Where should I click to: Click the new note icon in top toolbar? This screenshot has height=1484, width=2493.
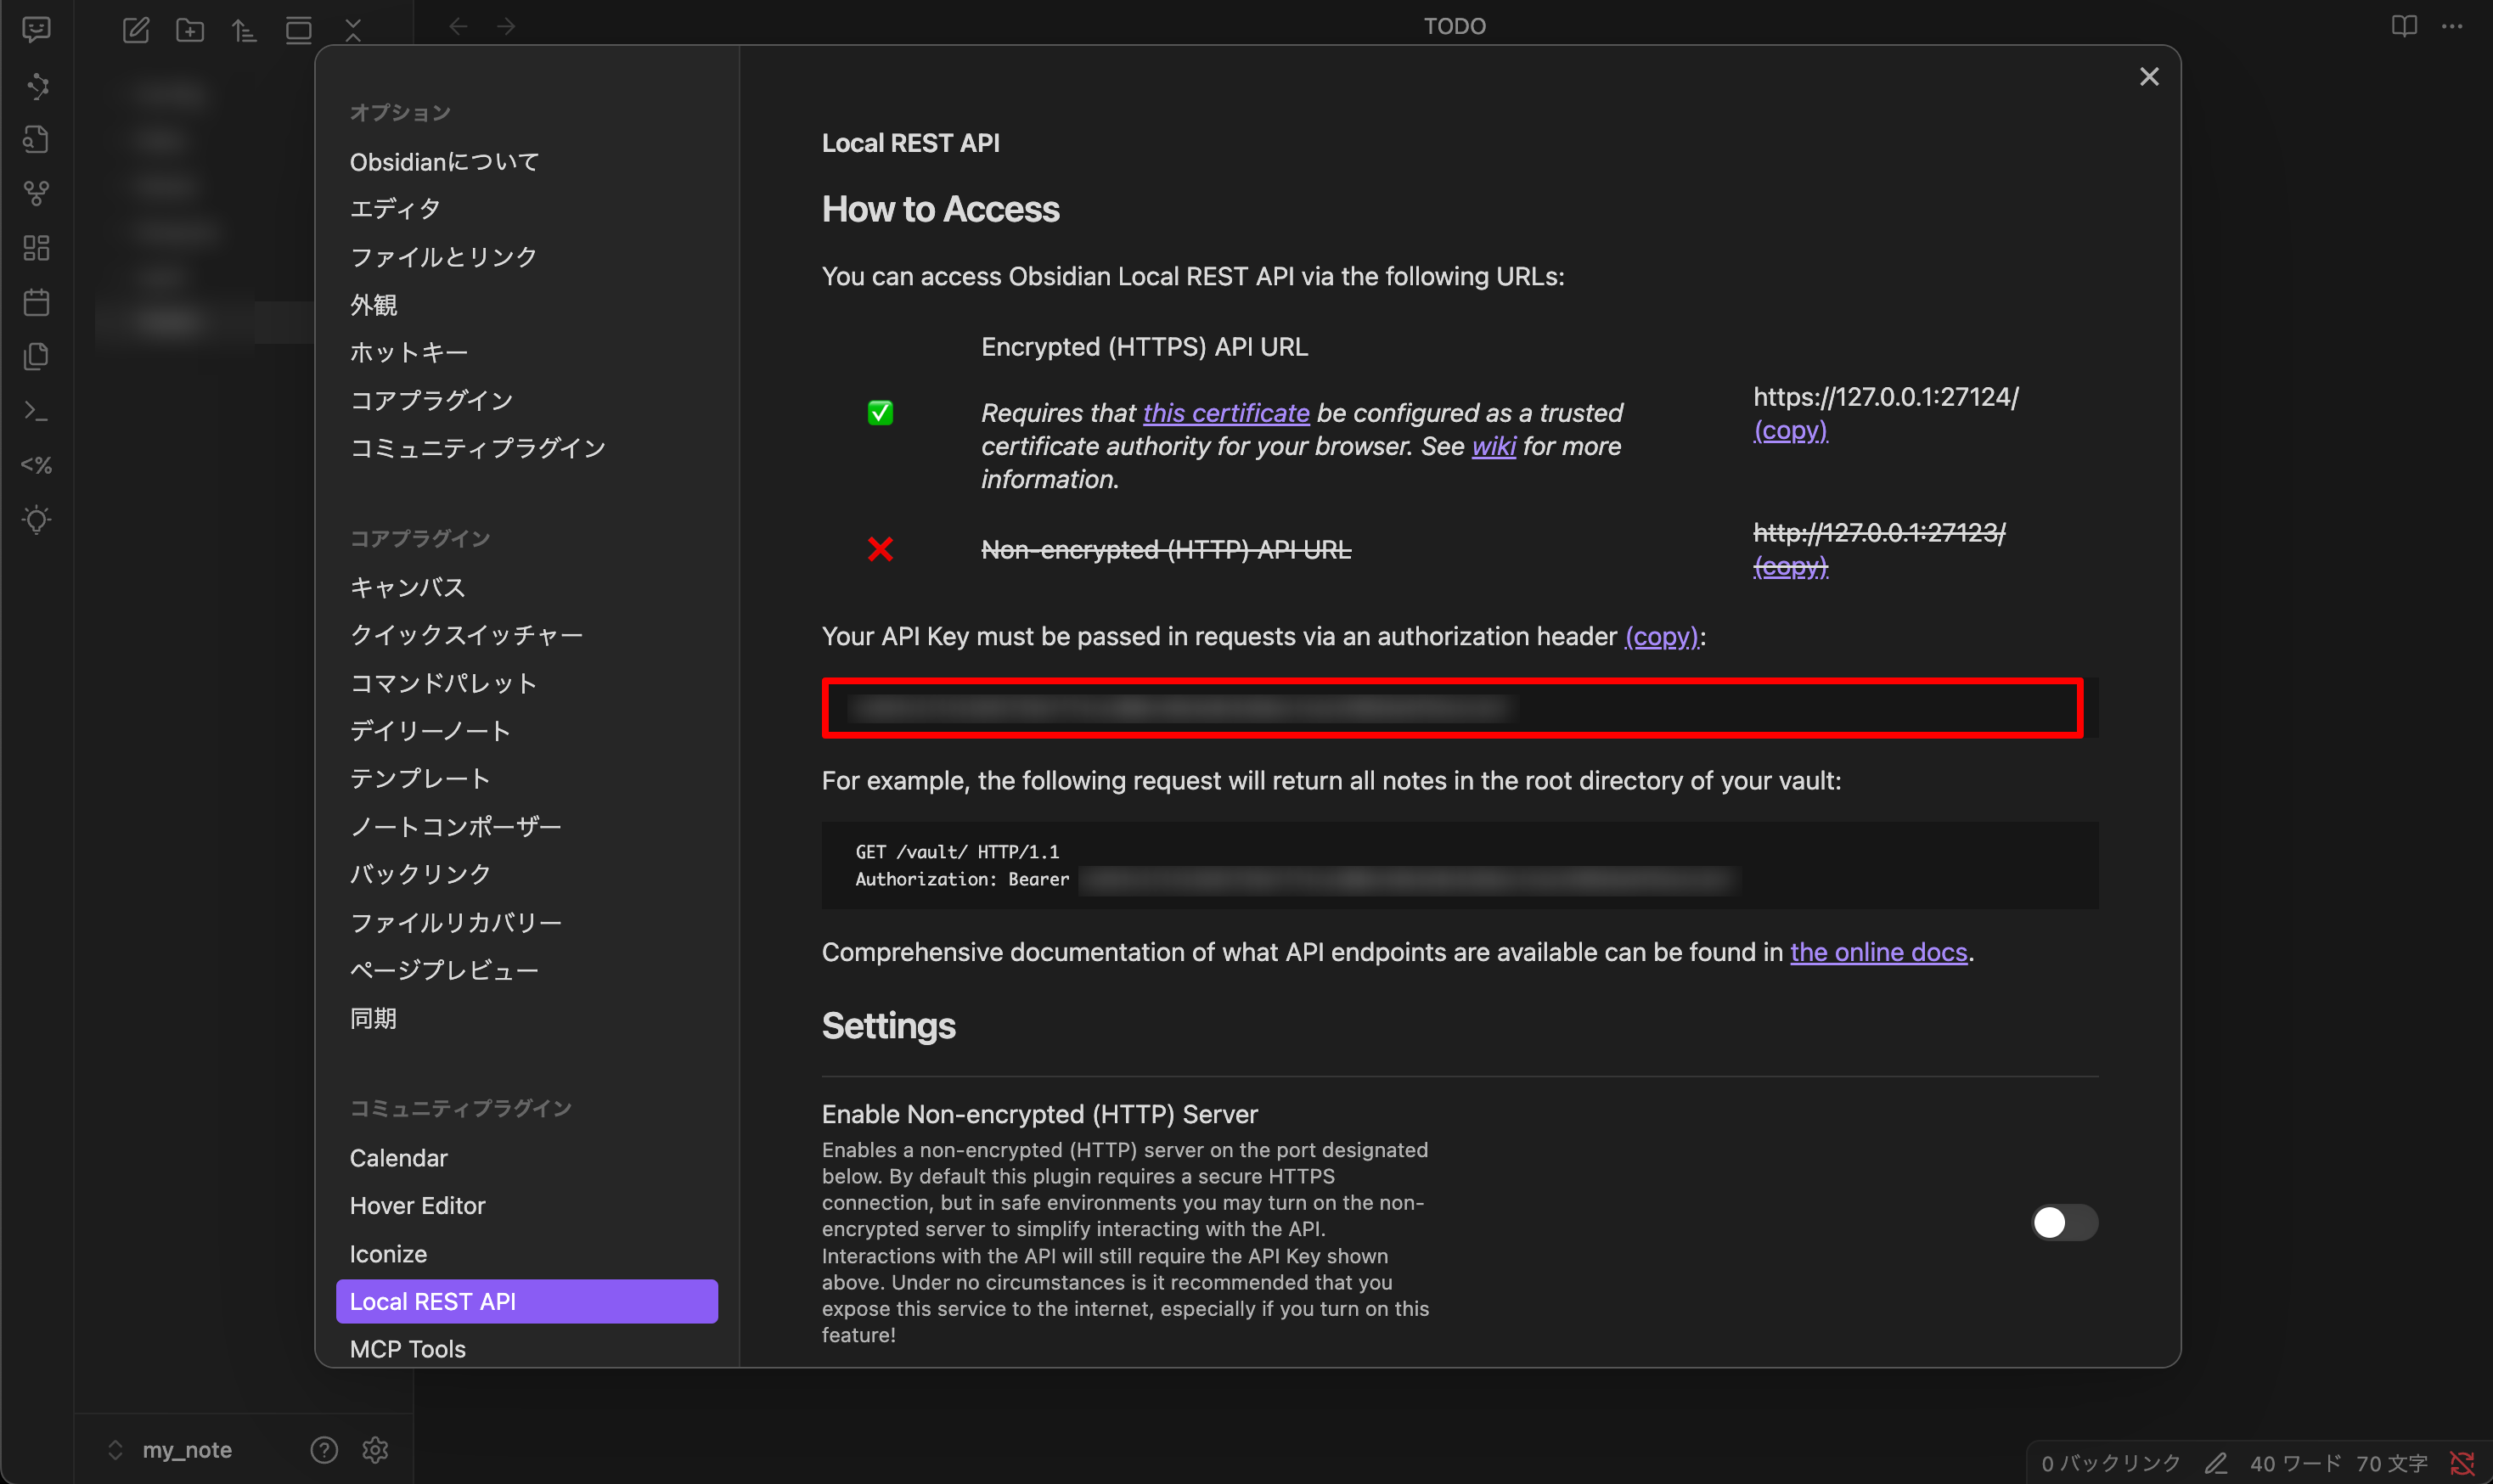[x=136, y=29]
